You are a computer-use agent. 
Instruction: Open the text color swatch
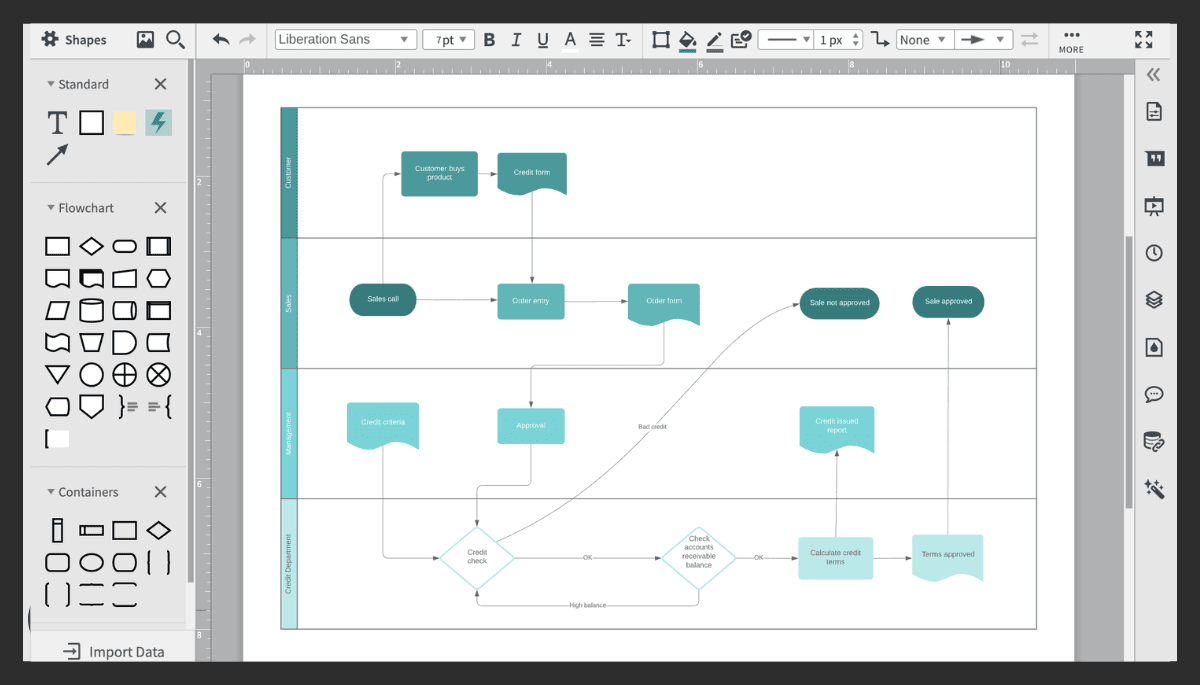569,40
